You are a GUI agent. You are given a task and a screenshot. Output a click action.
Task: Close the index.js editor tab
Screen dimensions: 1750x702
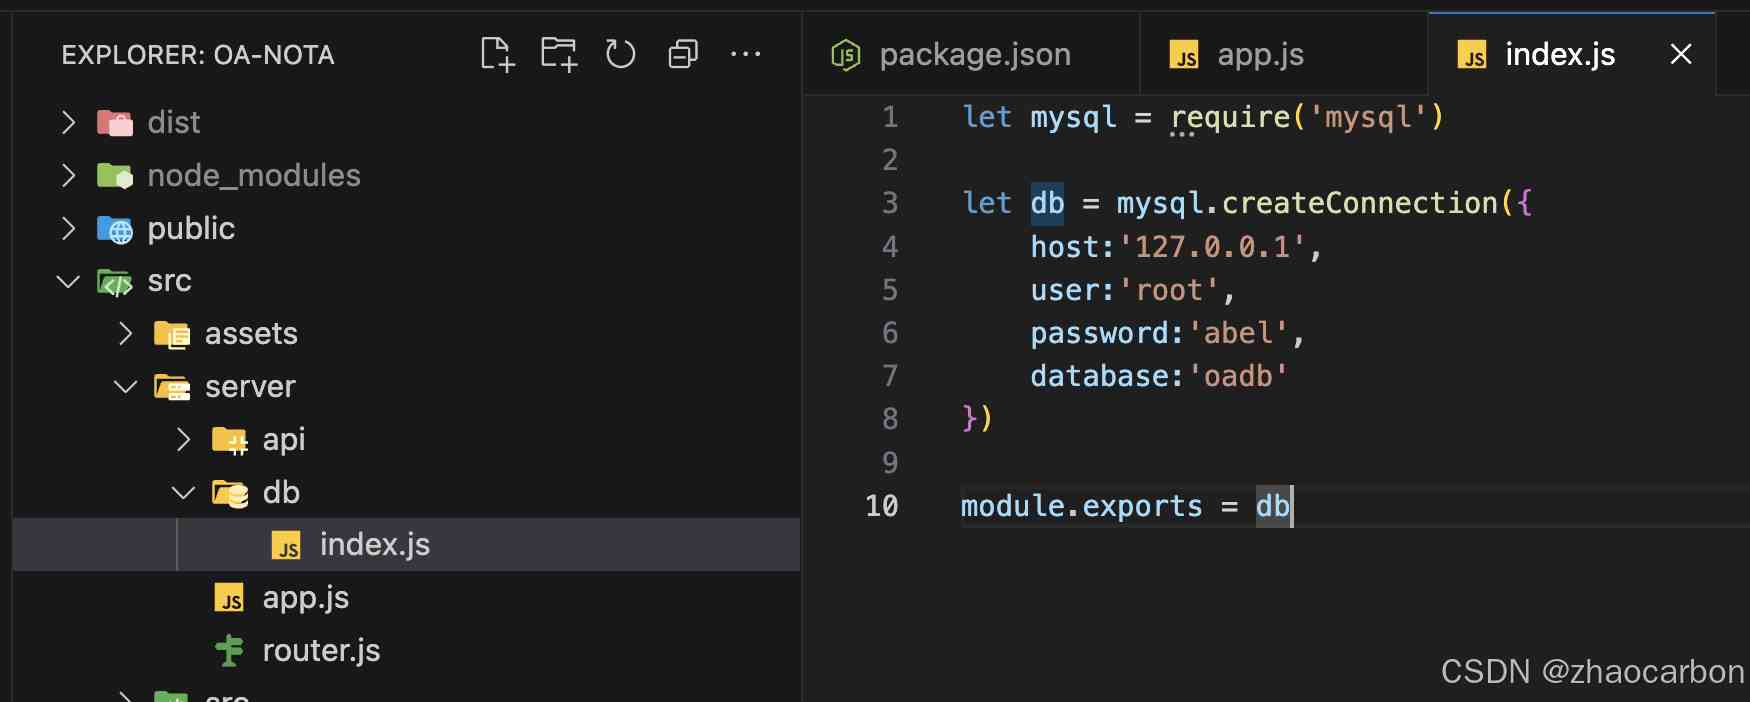point(1681,54)
